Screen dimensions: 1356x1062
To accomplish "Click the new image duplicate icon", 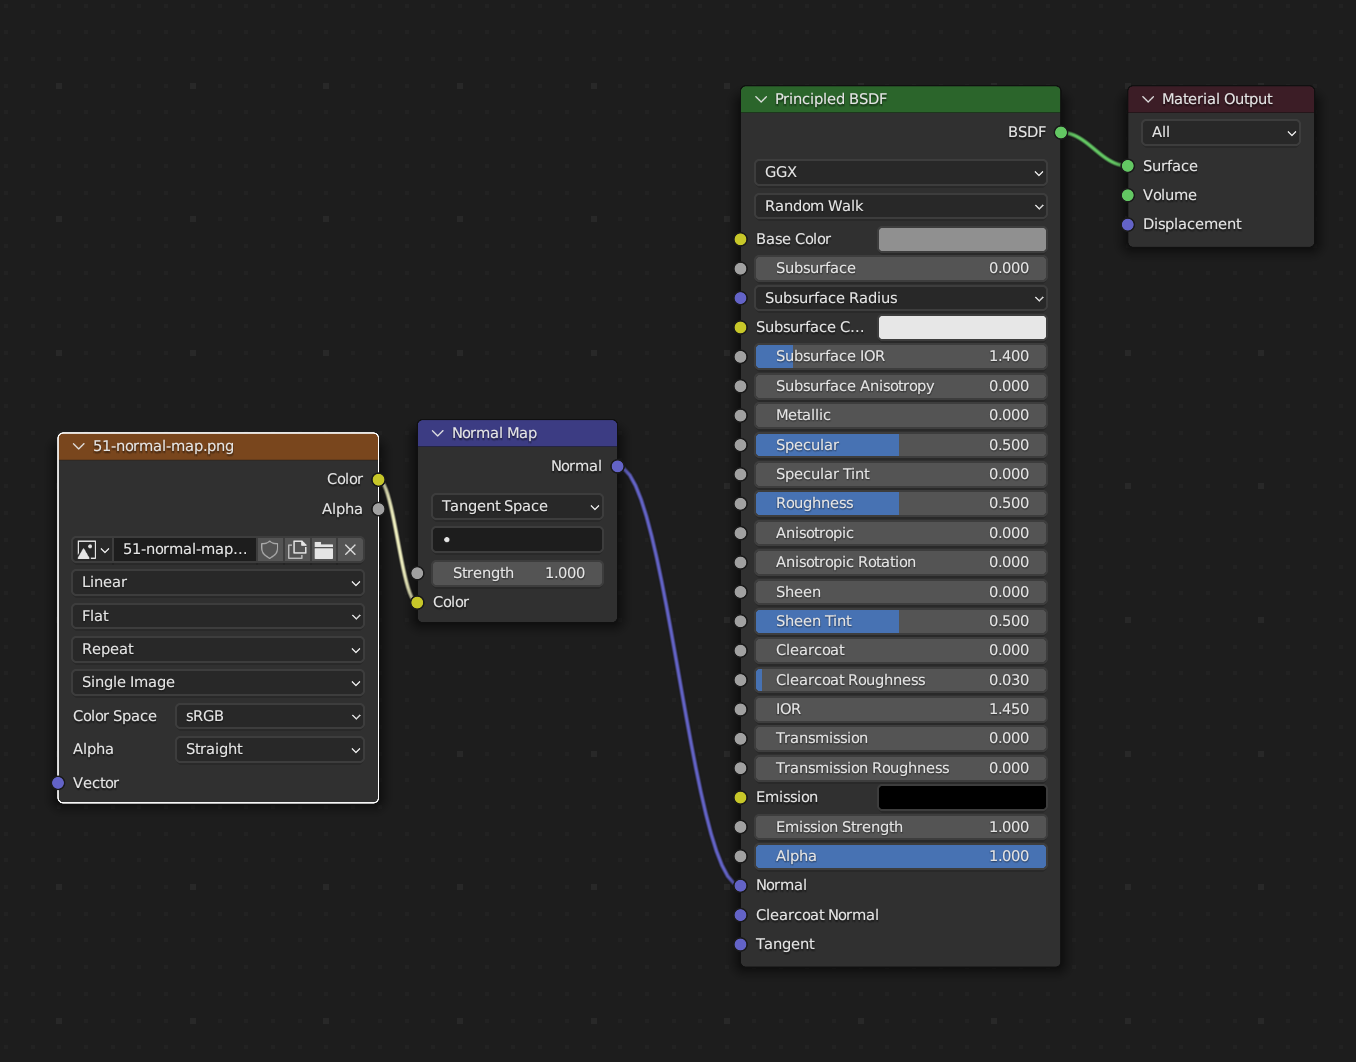I will coord(297,550).
